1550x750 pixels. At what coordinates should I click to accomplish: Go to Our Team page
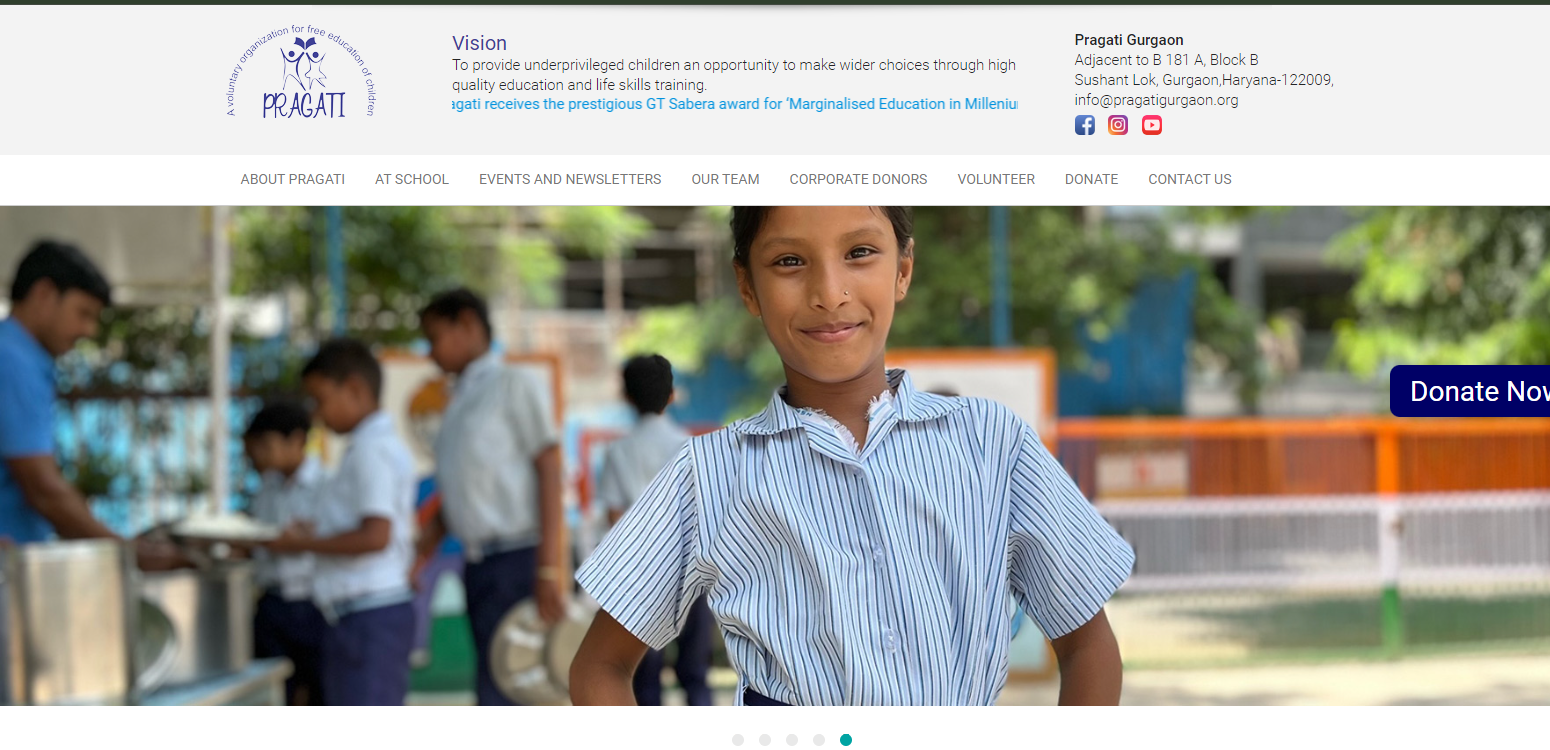(x=726, y=179)
